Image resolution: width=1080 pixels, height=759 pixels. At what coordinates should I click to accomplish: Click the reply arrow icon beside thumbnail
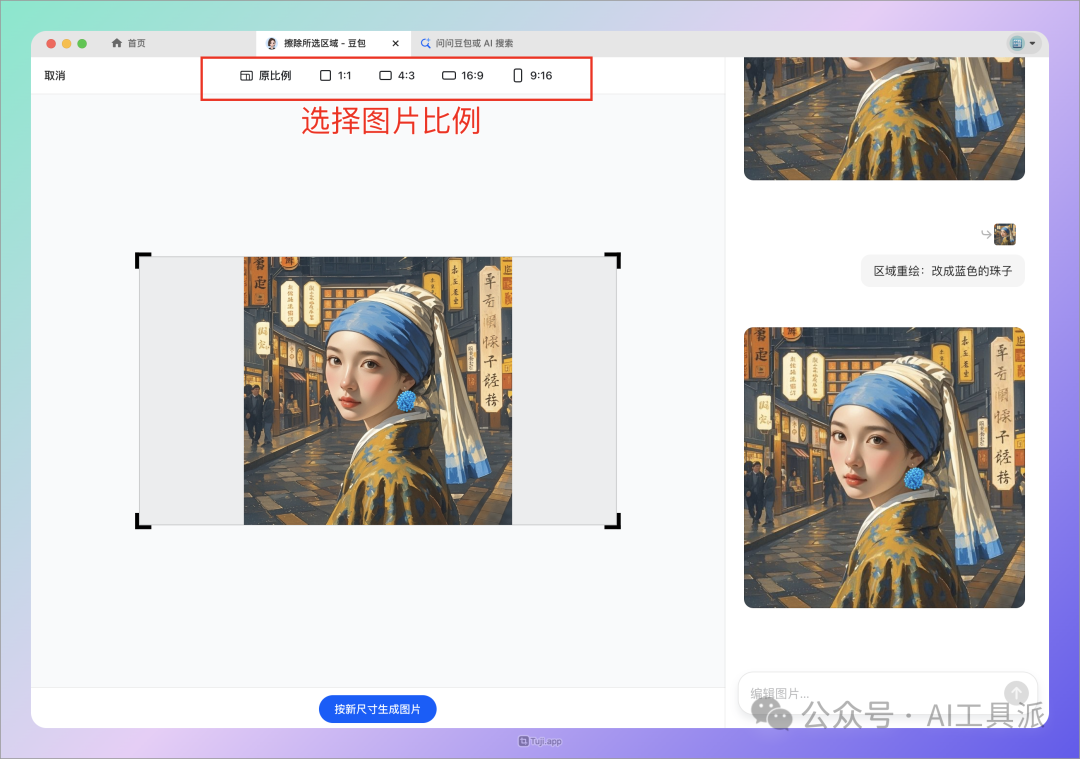tap(986, 235)
